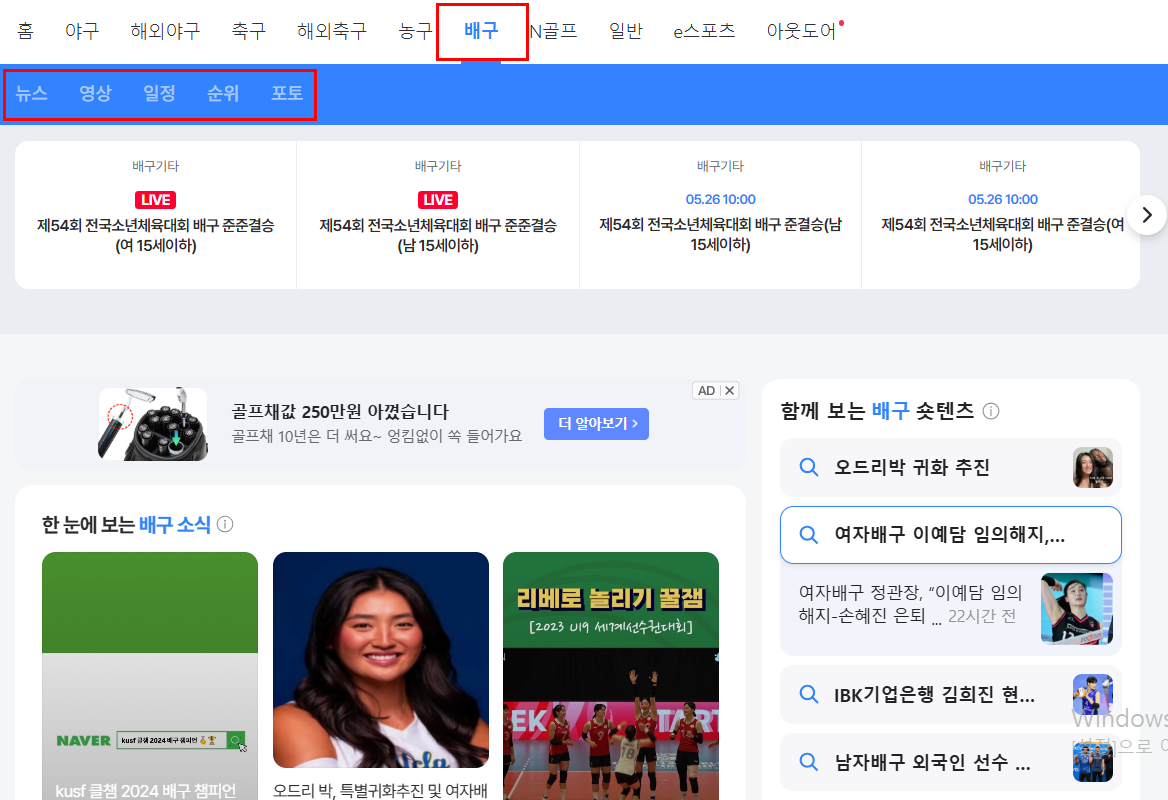Select 뉴스 in the volleyball submenu
Viewport: 1168px width, 800px height.
point(32,93)
